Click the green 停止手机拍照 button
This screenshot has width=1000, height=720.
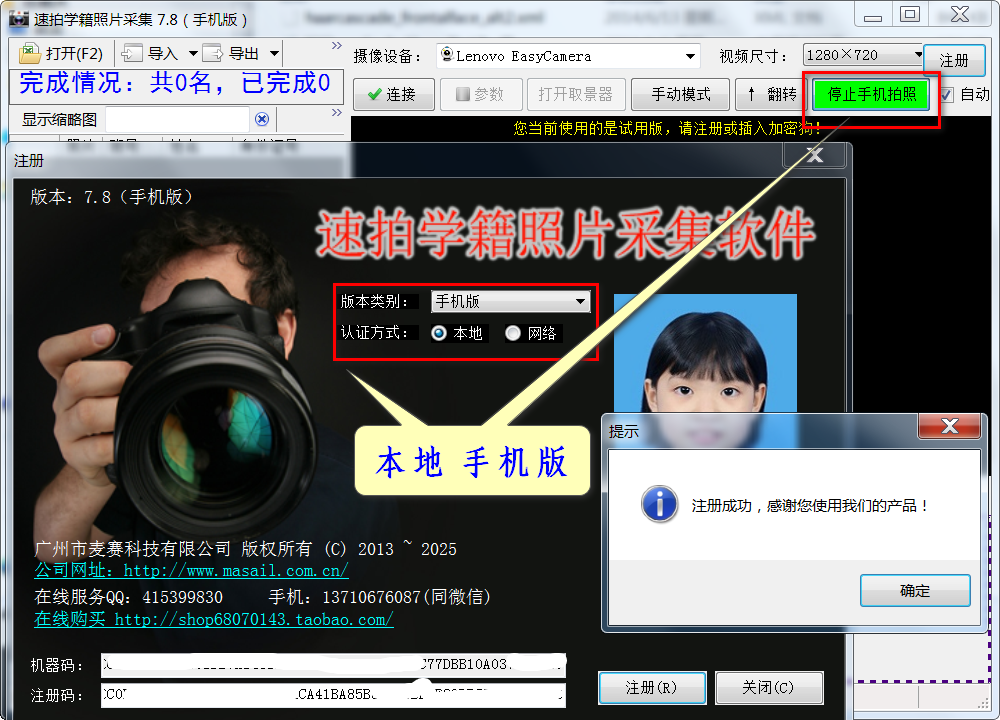[x=871, y=94]
